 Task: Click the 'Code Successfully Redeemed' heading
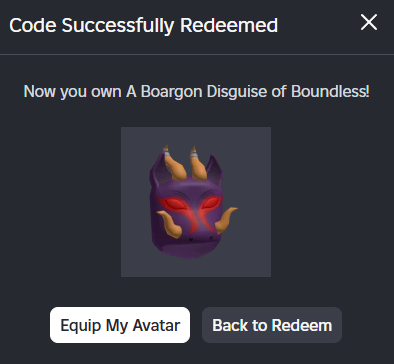click(144, 25)
